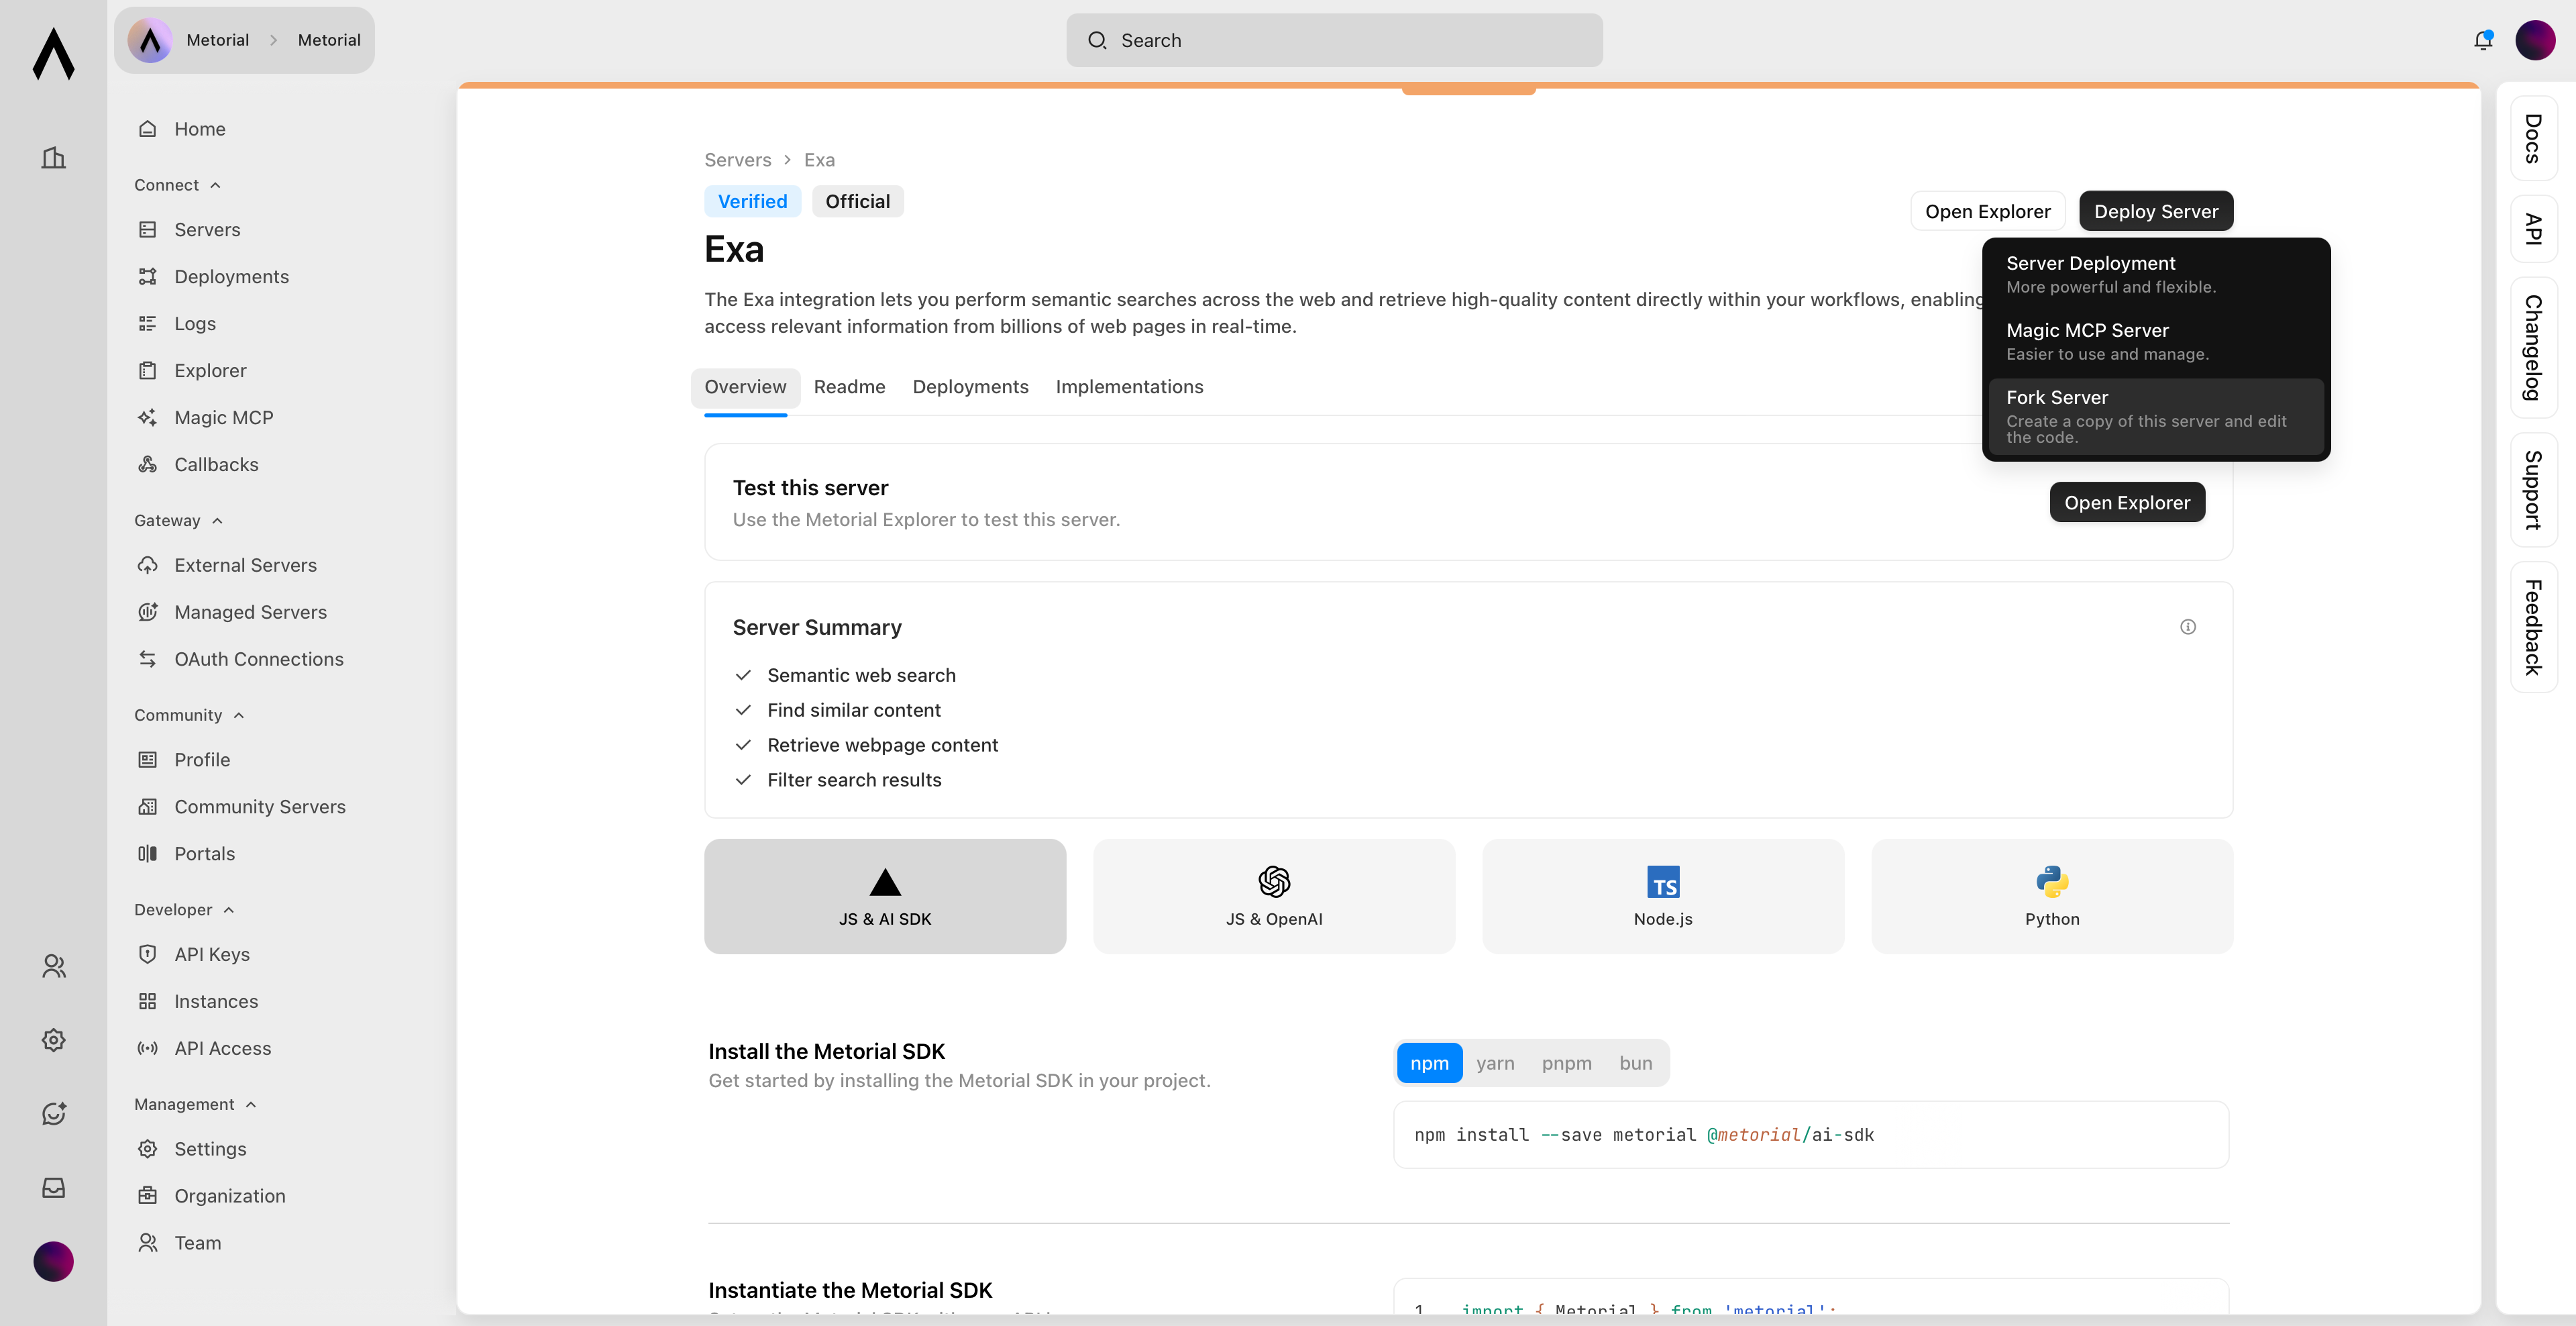Open Callbacks from the sidebar
The image size is (2576, 1326).
216,464
